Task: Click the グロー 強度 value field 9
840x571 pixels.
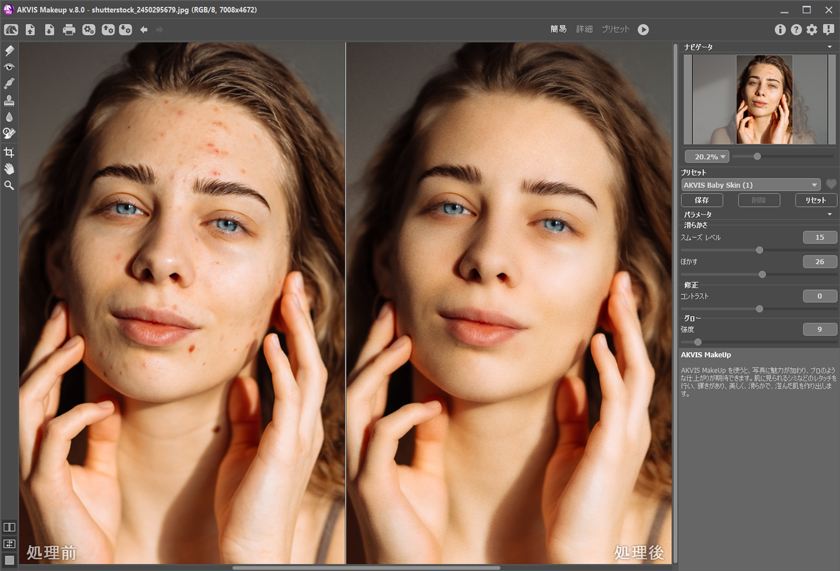Action: 820,329
